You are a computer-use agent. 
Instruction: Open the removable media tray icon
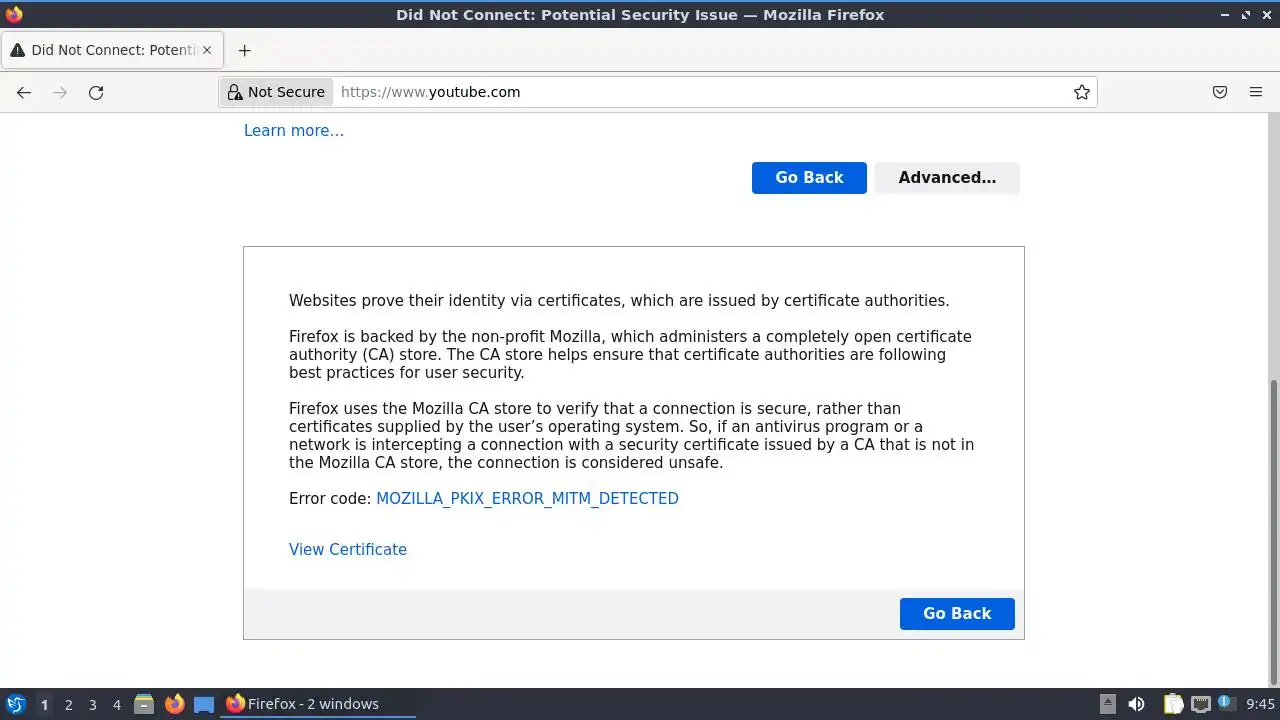1107,704
